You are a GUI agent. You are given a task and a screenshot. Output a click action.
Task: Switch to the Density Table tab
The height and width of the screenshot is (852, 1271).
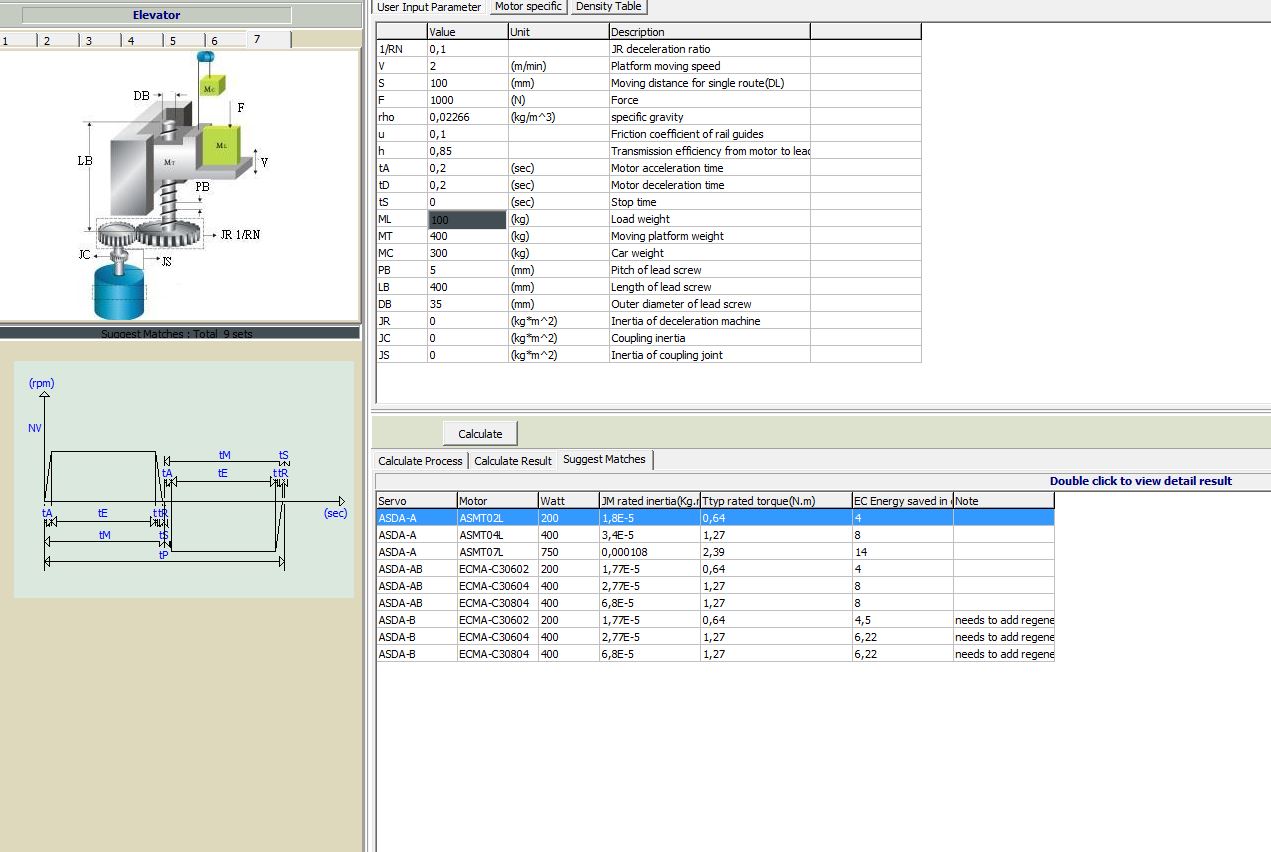[x=608, y=6]
